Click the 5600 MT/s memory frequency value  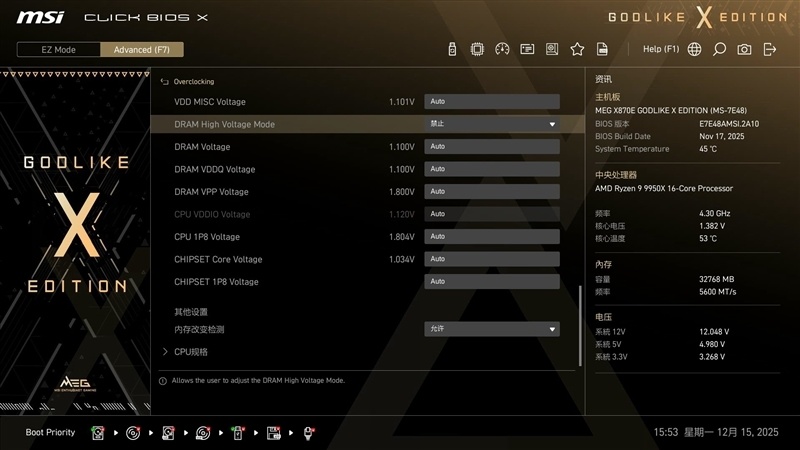tap(717, 292)
